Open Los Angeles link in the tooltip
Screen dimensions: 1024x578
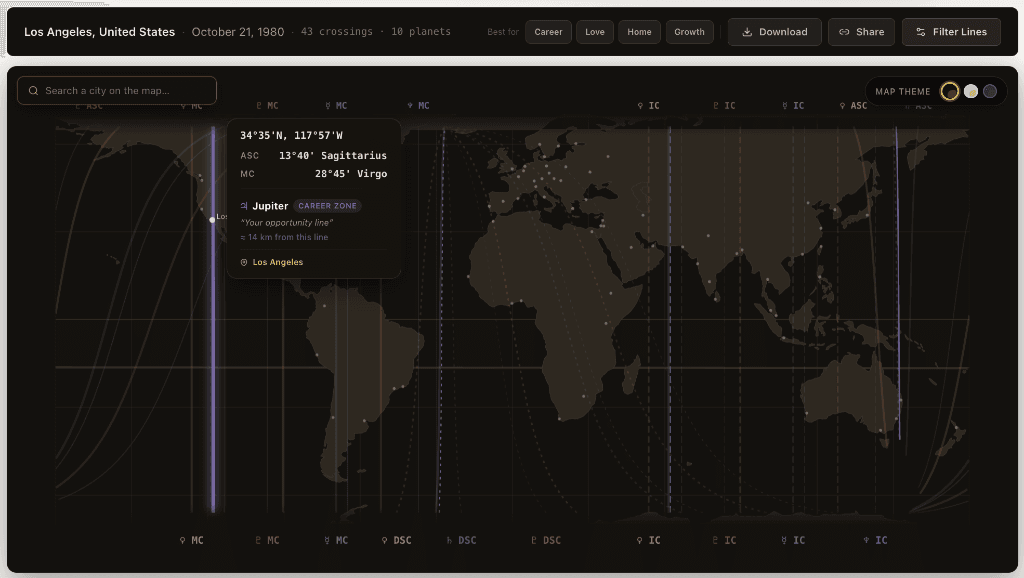click(278, 262)
